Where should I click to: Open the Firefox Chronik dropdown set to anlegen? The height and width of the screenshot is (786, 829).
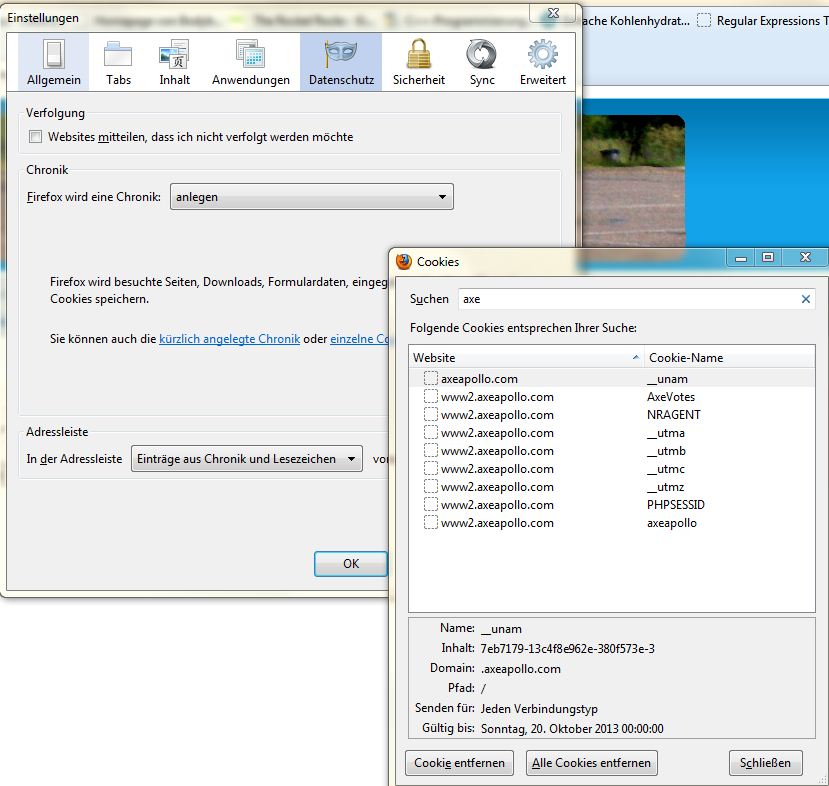pos(311,197)
